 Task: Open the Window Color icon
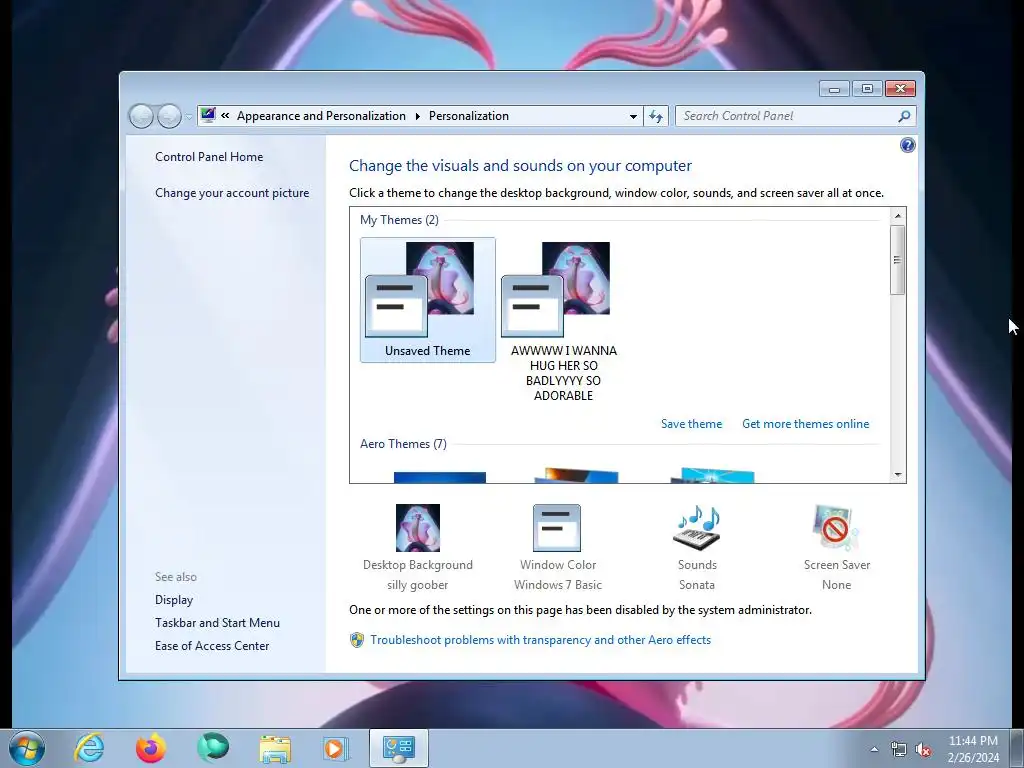(557, 528)
